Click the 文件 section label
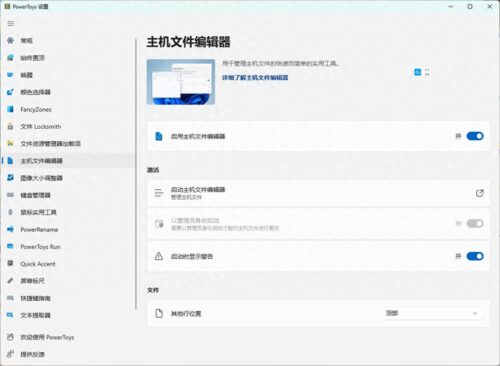Image resolution: width=500 pixels, height=366 pixels. pos(153,290)
